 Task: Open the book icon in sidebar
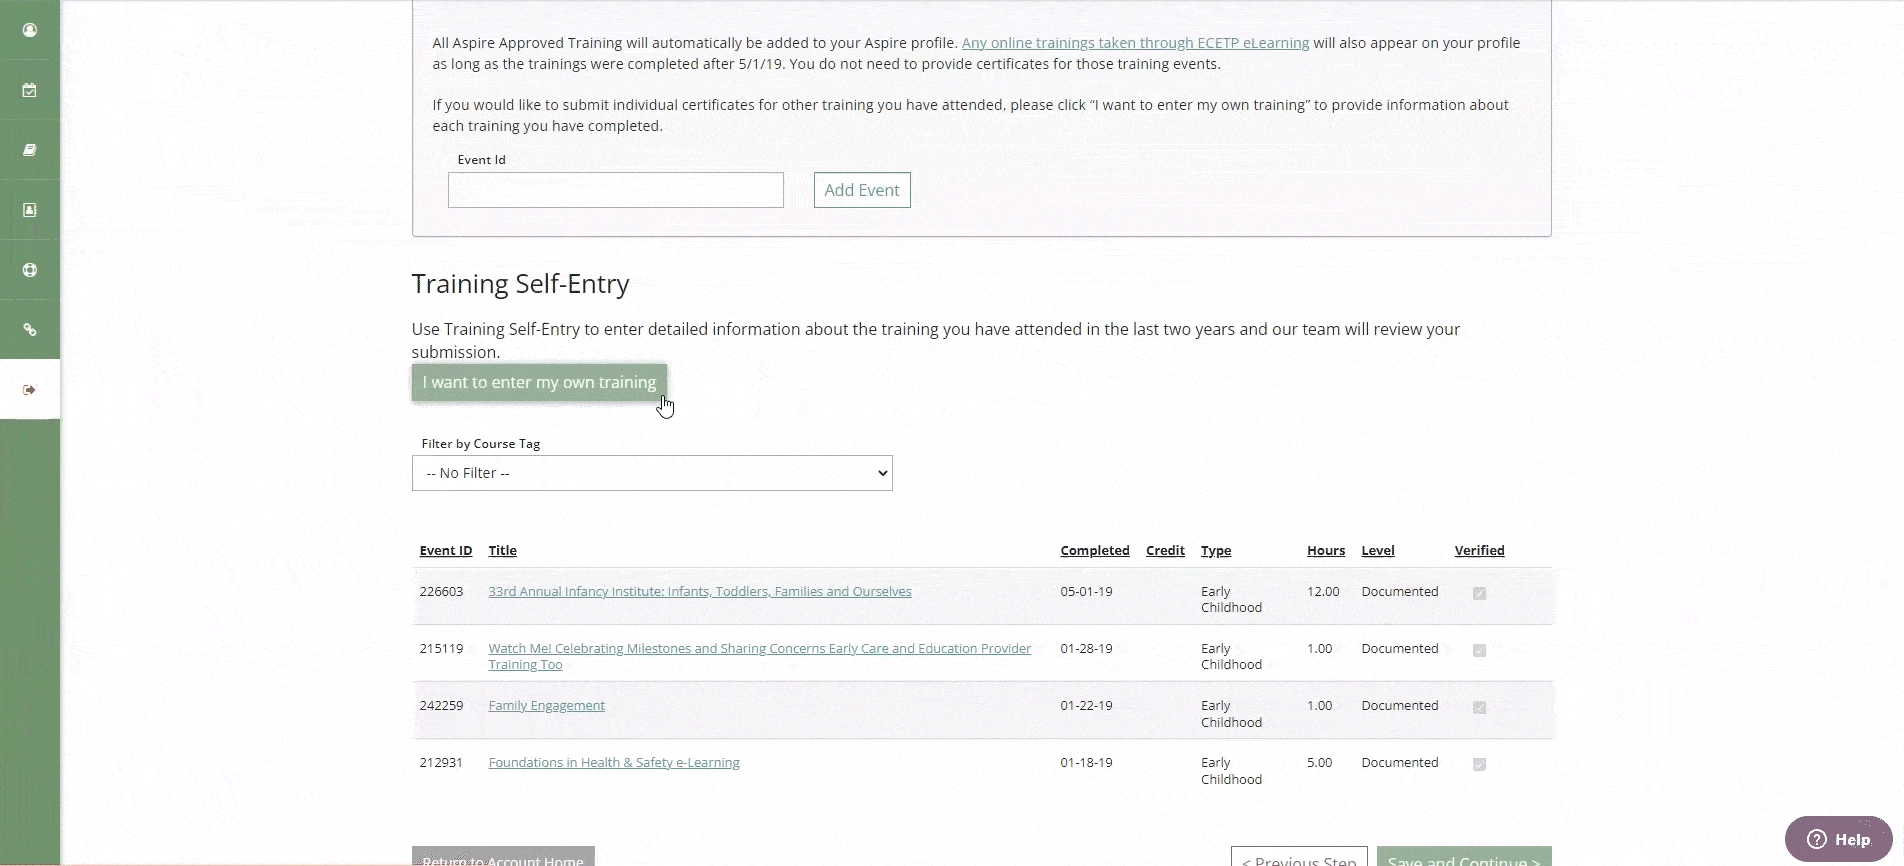(30, 150)
